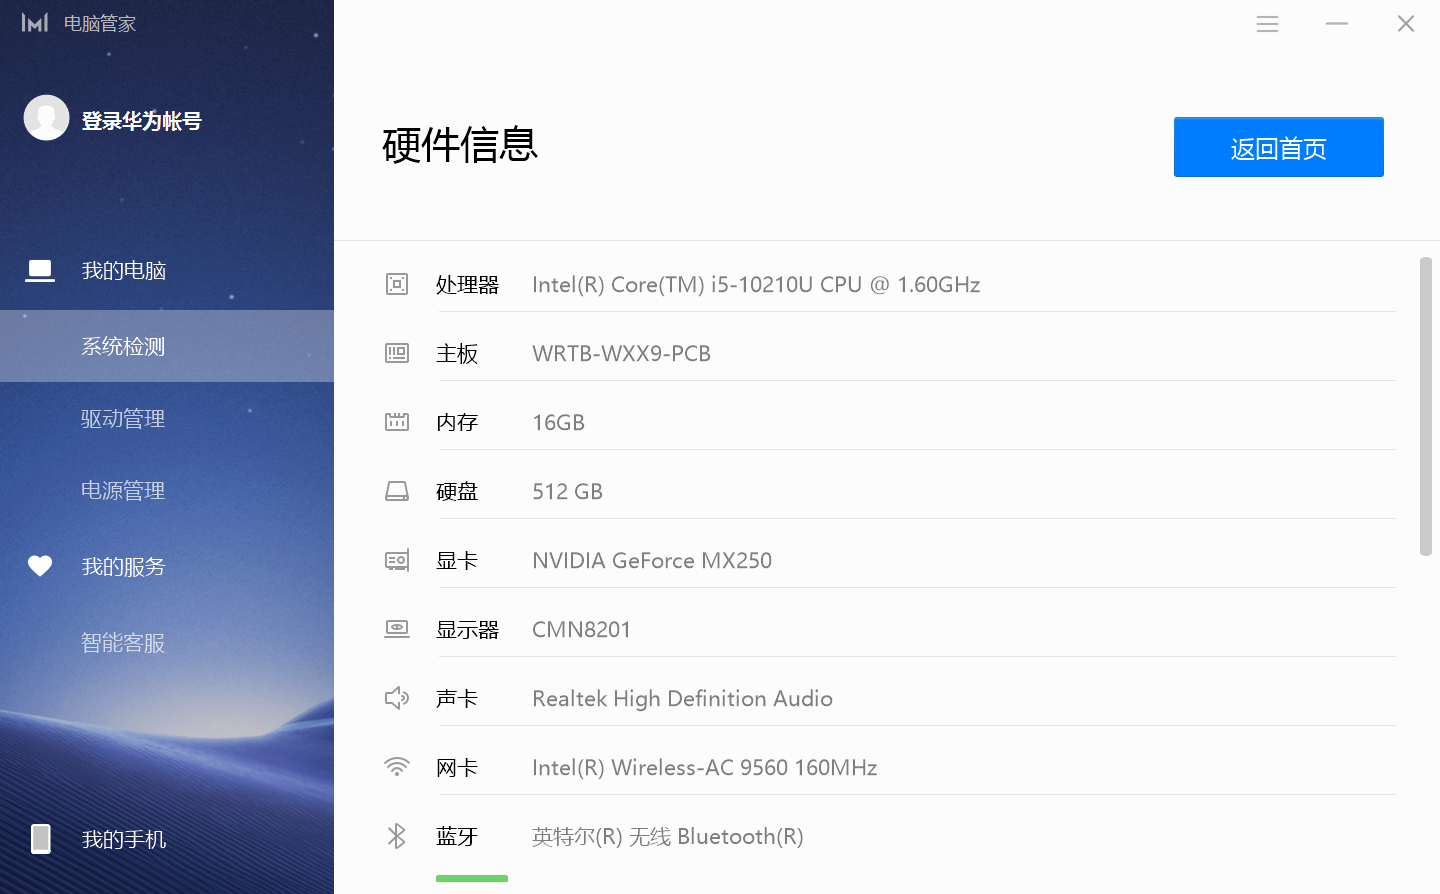Click the memory (内存) module icon
The height and width of the screenshot is (894, 1440).
(x=397, y=422)
